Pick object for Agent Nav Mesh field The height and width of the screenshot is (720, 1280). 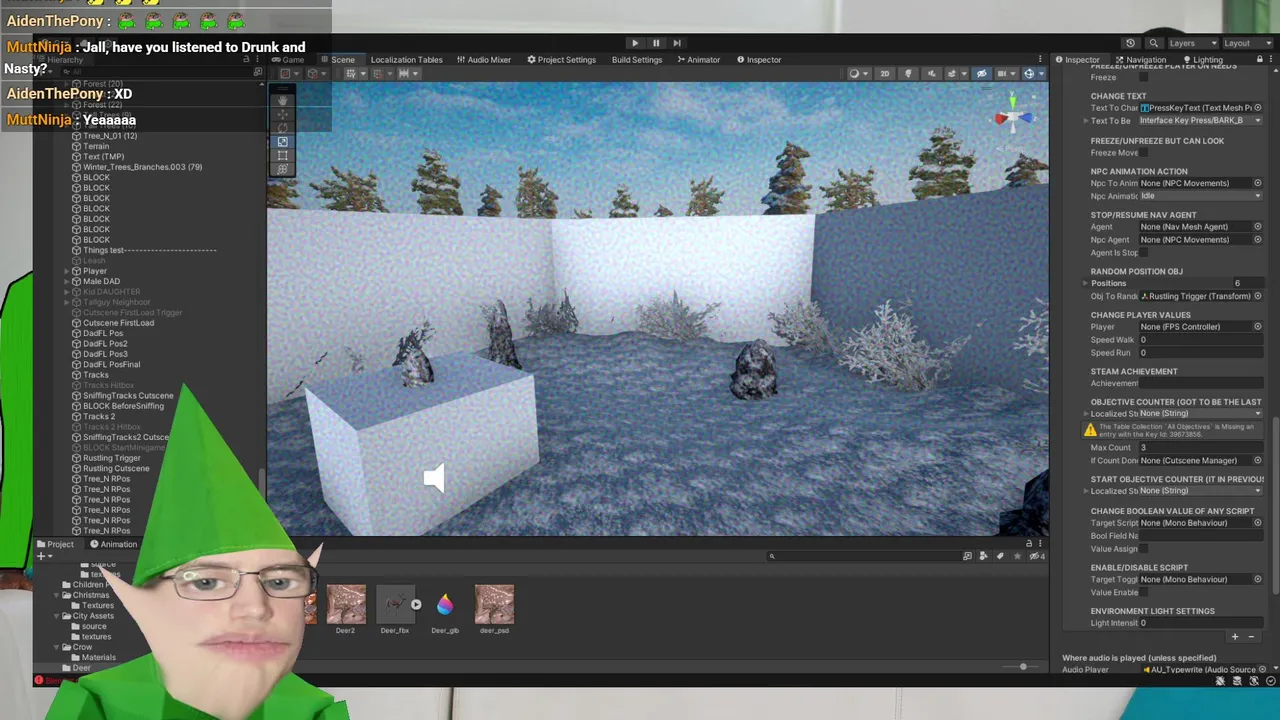pyautogui.click(x=1258, y=227)
